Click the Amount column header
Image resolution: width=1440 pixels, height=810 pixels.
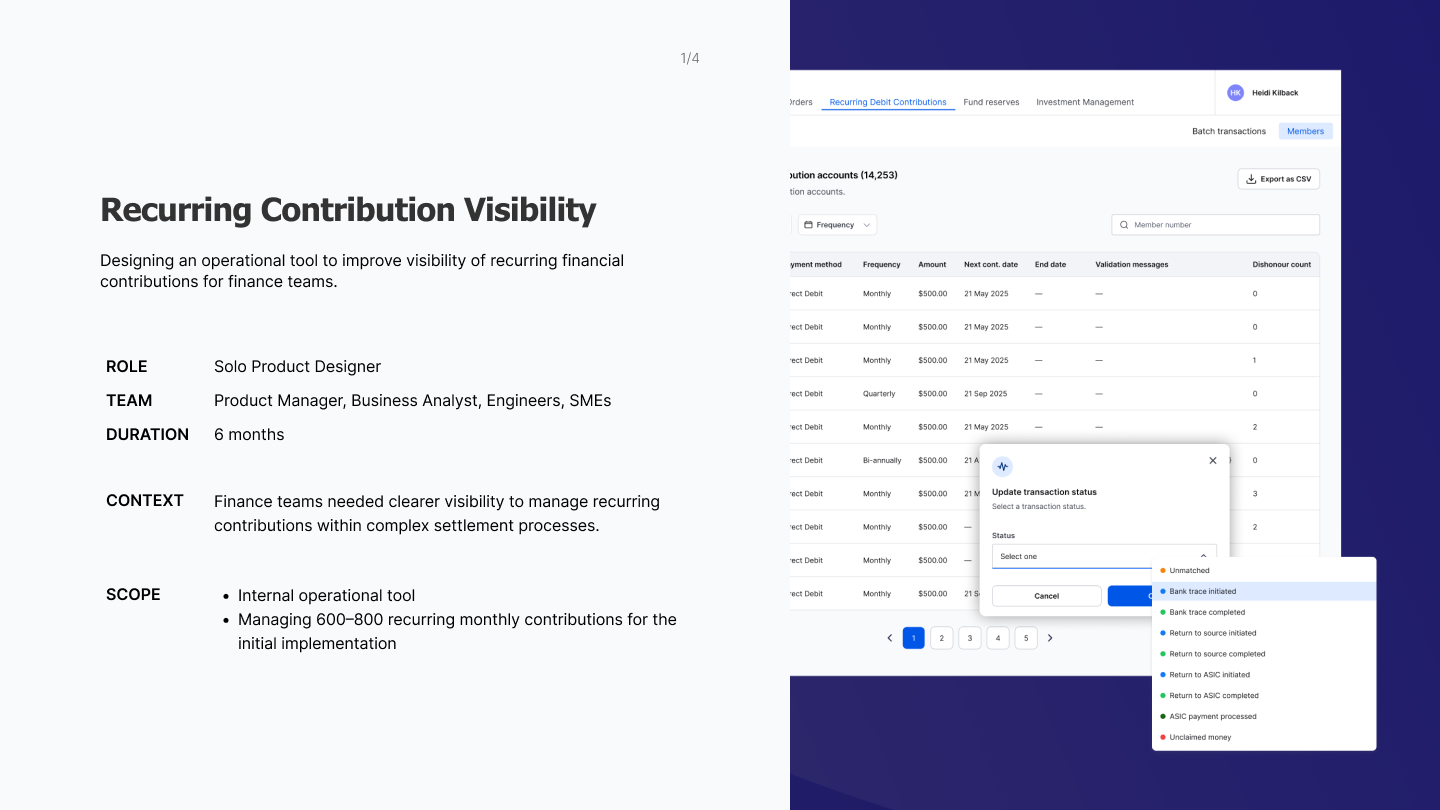[932, 265]
